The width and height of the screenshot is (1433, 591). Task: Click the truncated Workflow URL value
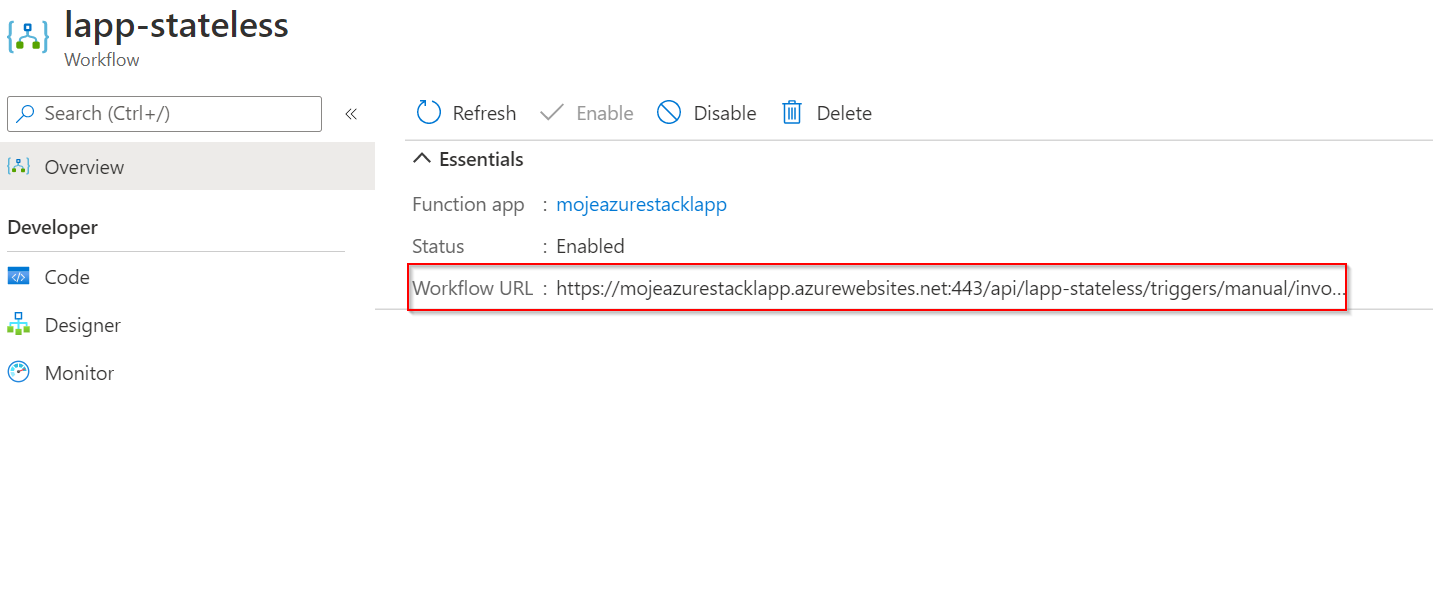pos(950,289)
